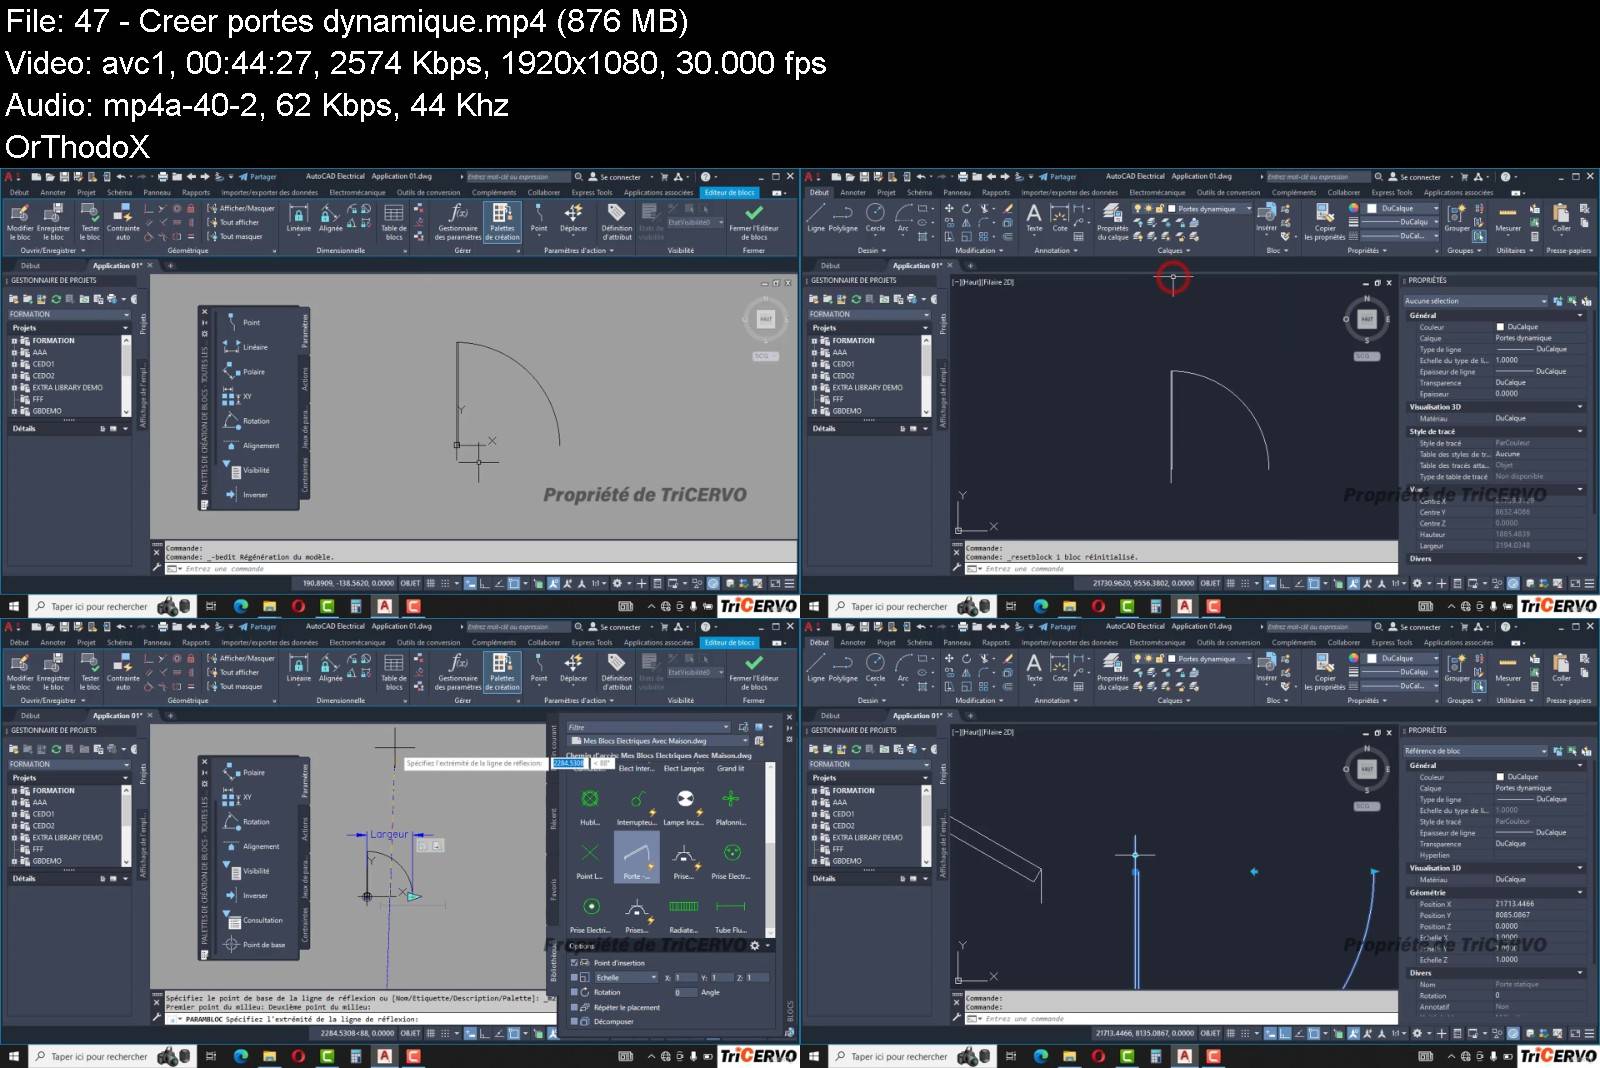Click Enregistrer le bloc in top-left frame ribbon
This screenshot has height=1068, width=1600.
(54, 222)
